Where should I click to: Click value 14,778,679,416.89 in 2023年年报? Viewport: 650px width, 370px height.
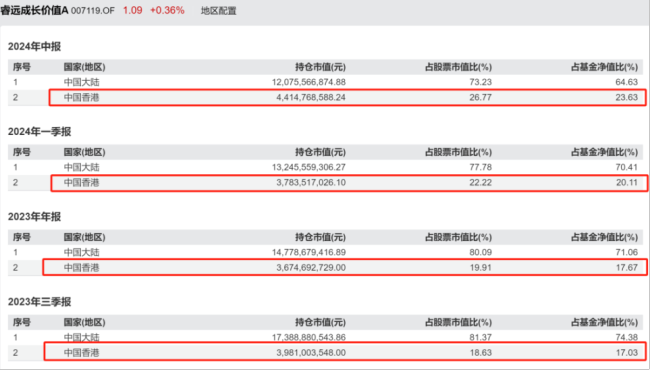point(309,252)
